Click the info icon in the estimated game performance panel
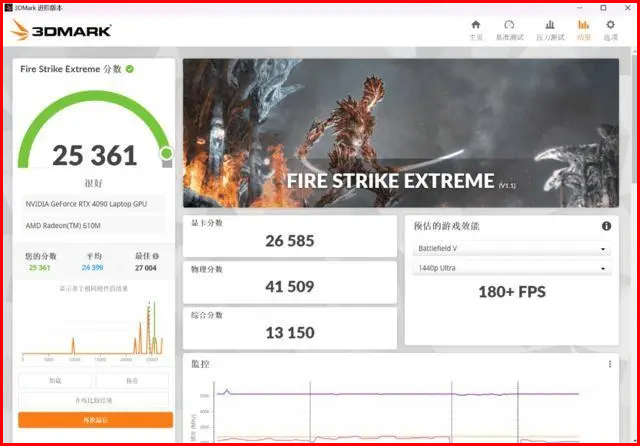 [x=607, y=226]
